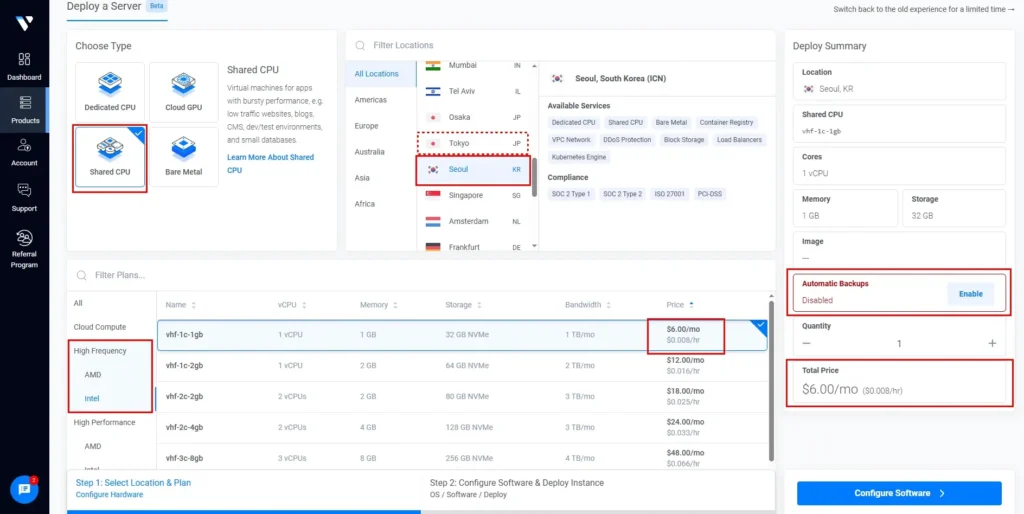Decrease quantity with the minus icon

(807, 344)
